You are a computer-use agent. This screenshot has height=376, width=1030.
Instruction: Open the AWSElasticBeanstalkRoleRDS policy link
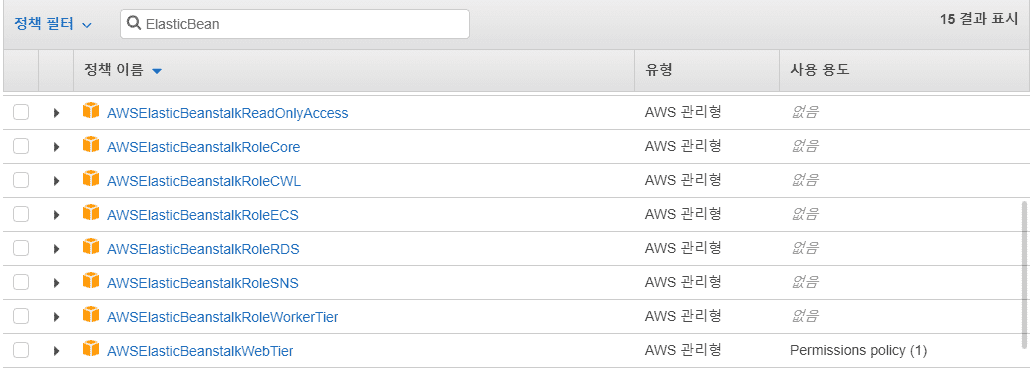point(204,250)
